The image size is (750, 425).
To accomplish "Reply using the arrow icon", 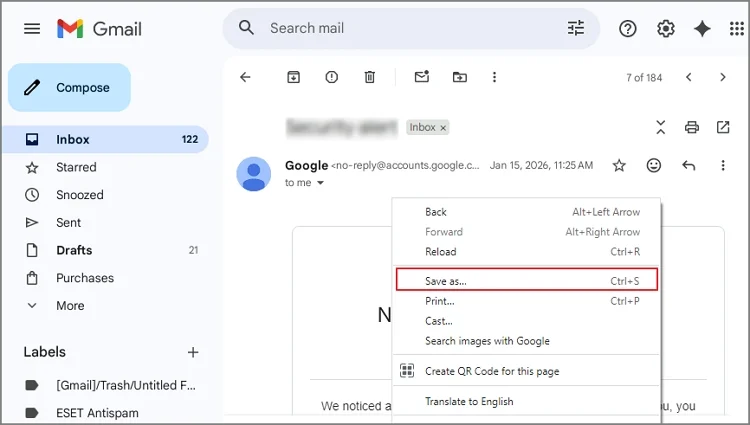I will coord(688,165).
